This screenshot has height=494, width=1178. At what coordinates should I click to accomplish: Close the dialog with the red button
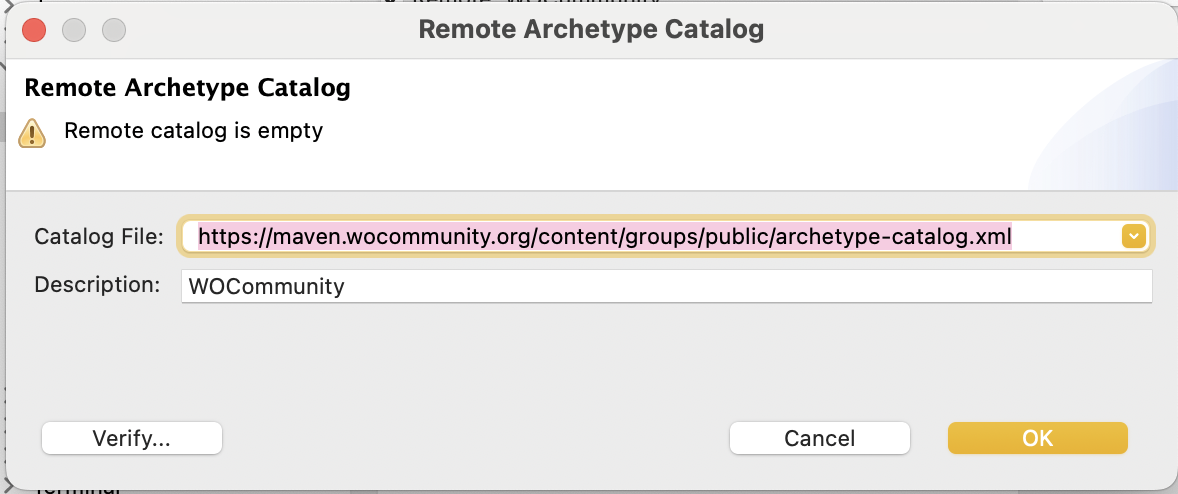click(35, 30)
